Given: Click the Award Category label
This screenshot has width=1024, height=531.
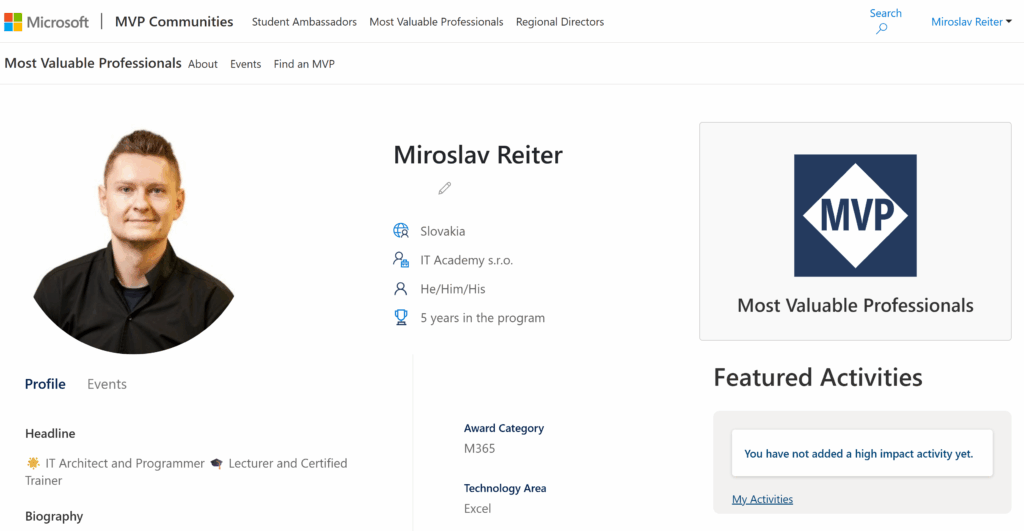Looking at the screenshot, I should coord(504,428).
